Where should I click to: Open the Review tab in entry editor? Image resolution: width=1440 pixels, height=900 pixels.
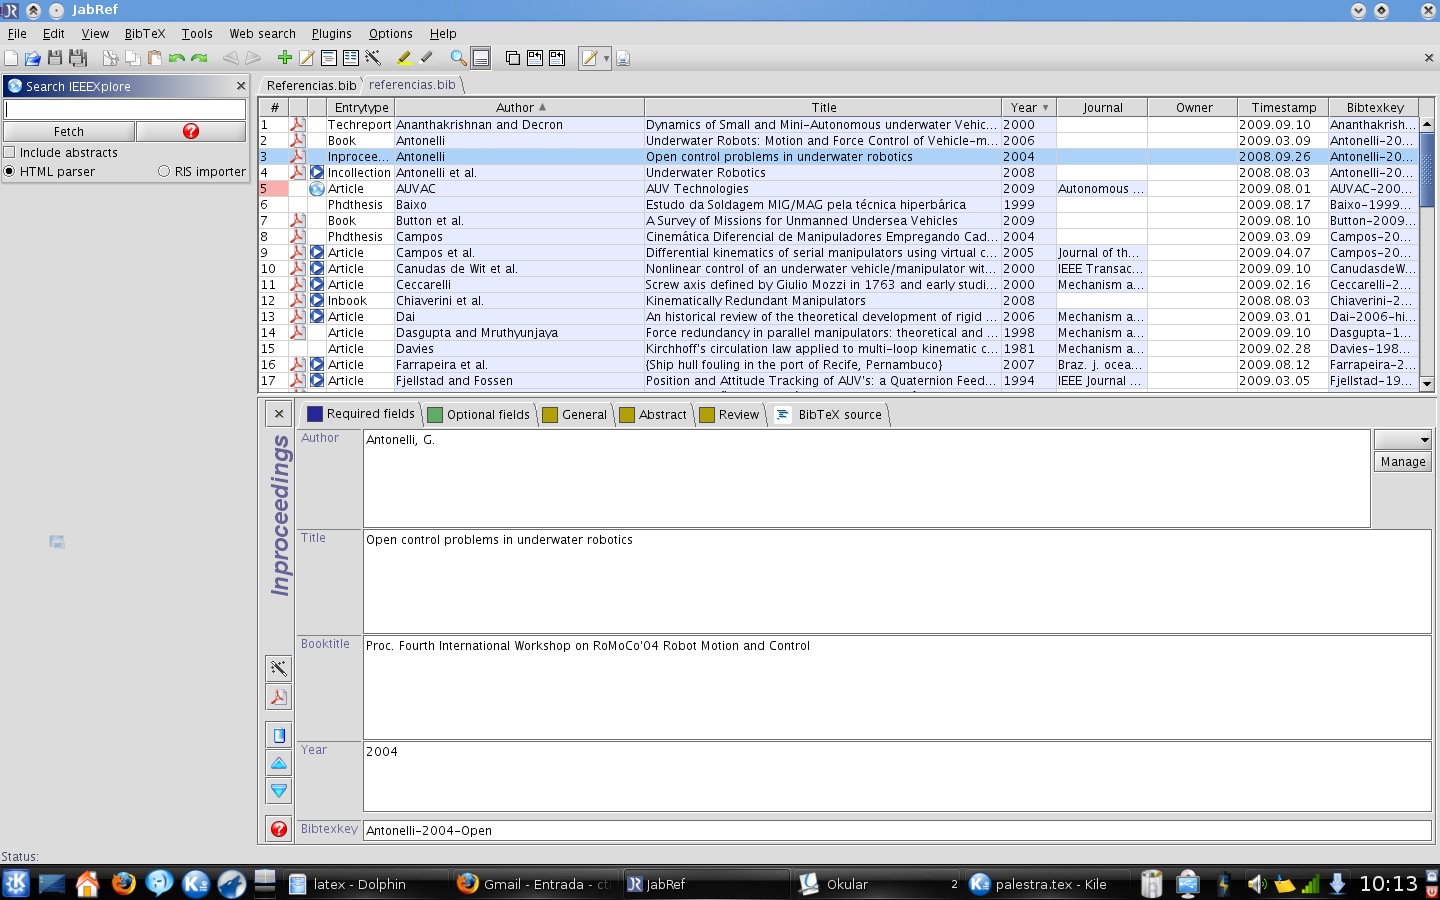pos(729,414)
